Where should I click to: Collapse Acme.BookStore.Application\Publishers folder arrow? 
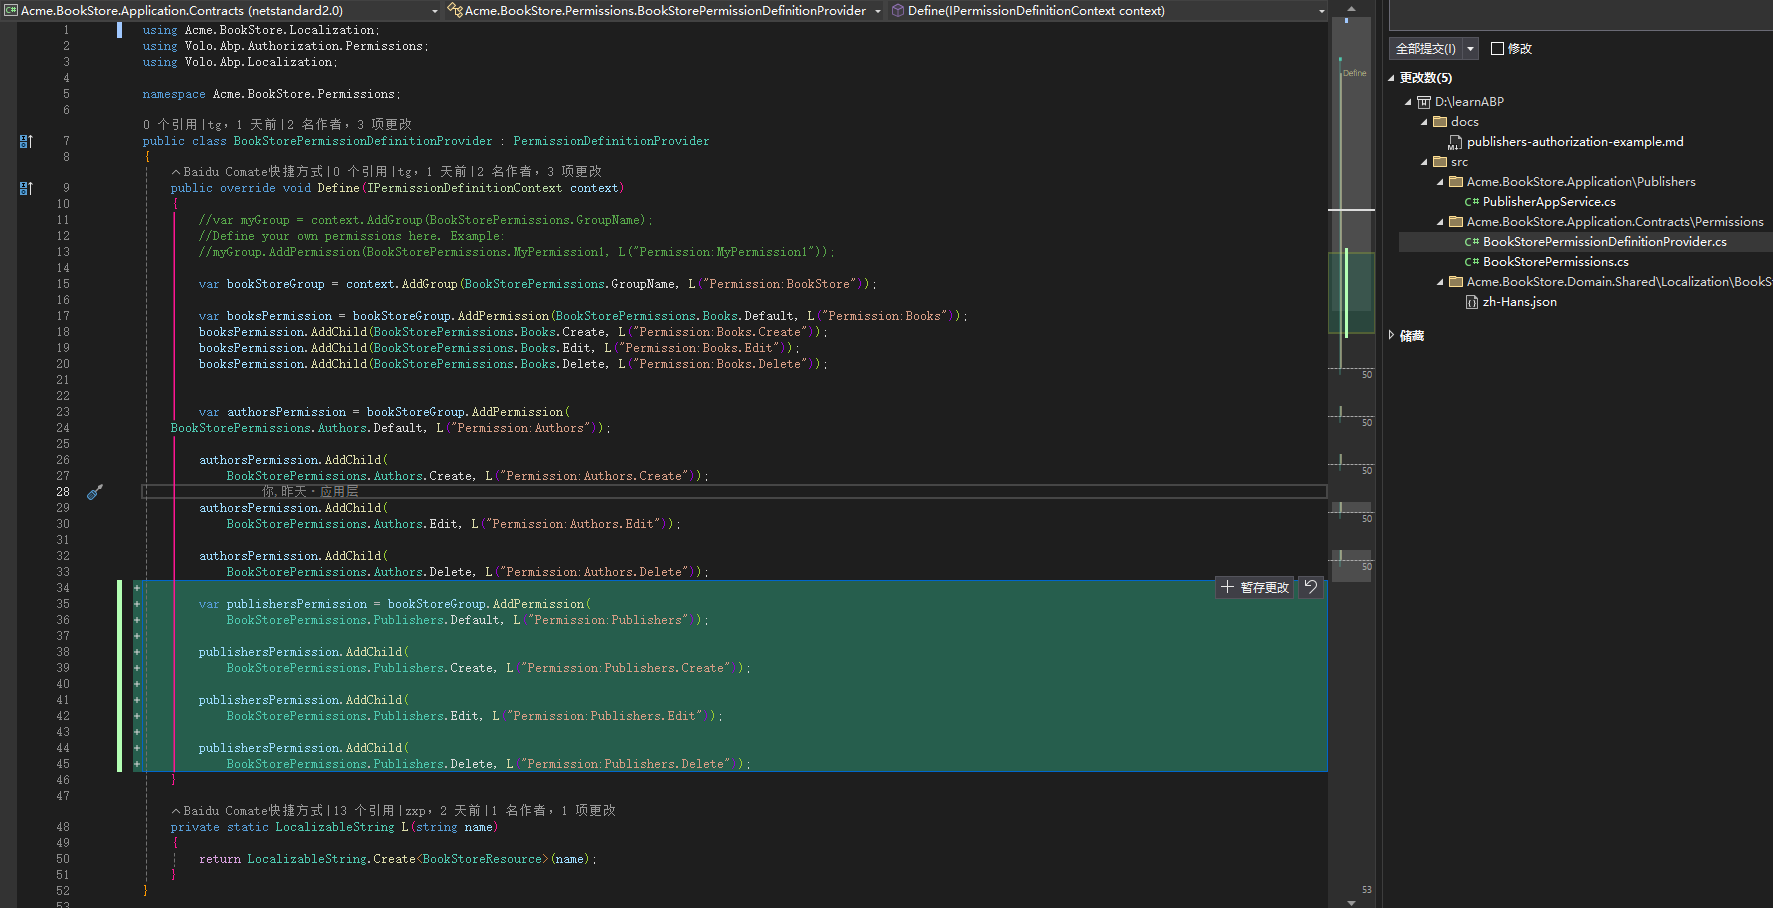1440,182
